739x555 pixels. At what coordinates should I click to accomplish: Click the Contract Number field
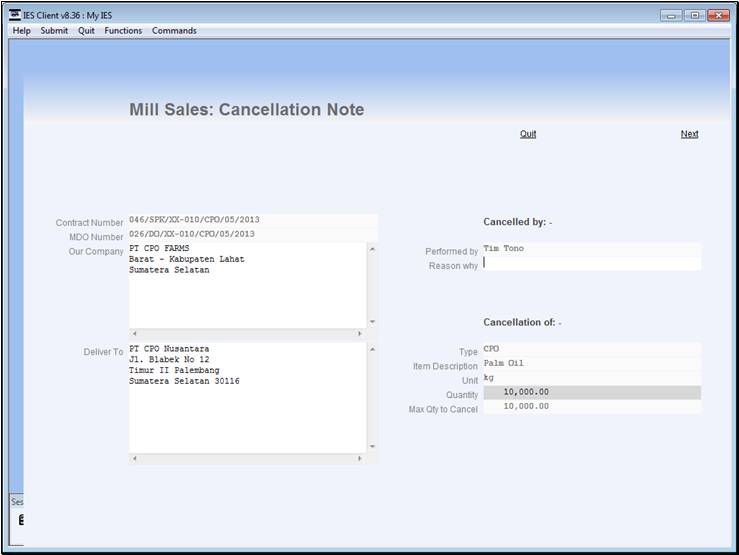(253, 220)
